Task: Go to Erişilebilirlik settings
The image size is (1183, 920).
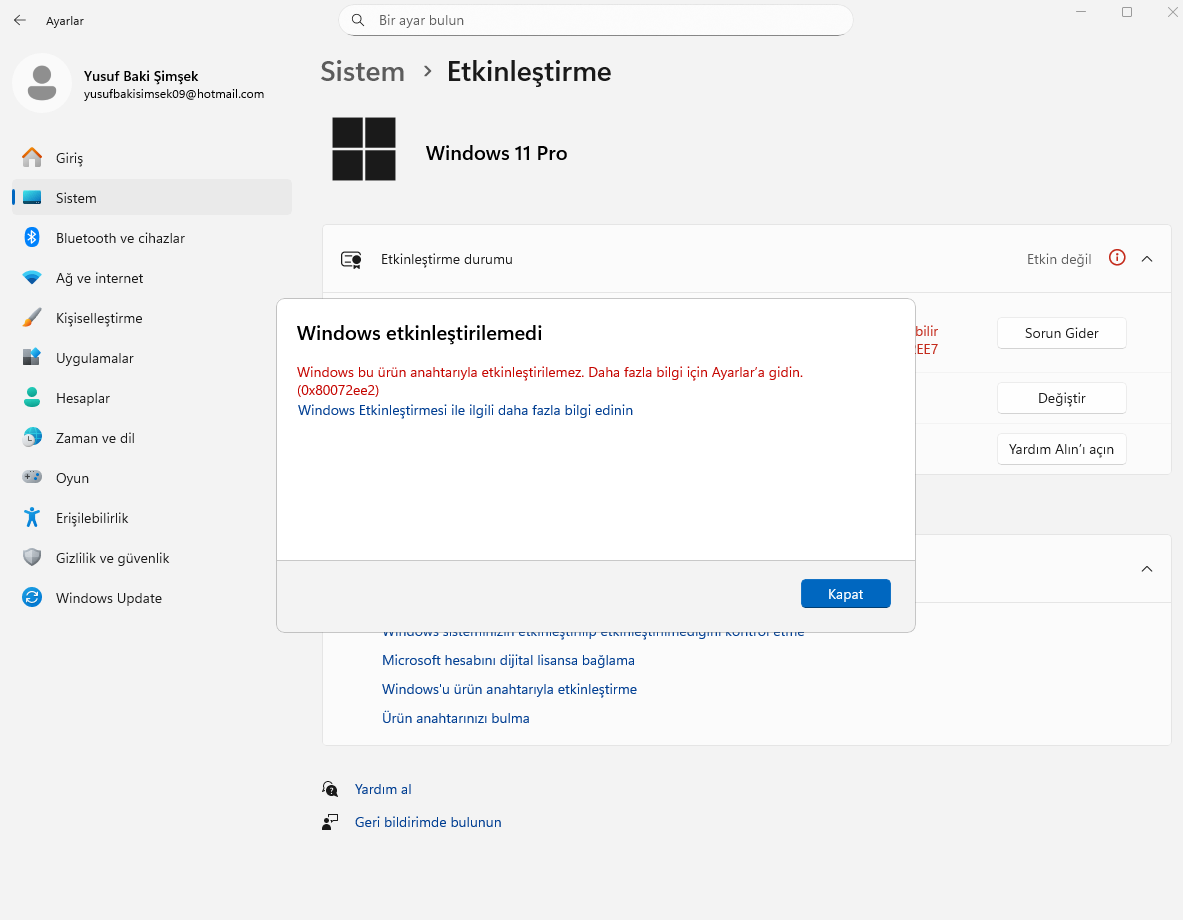Action: [152, 518]
